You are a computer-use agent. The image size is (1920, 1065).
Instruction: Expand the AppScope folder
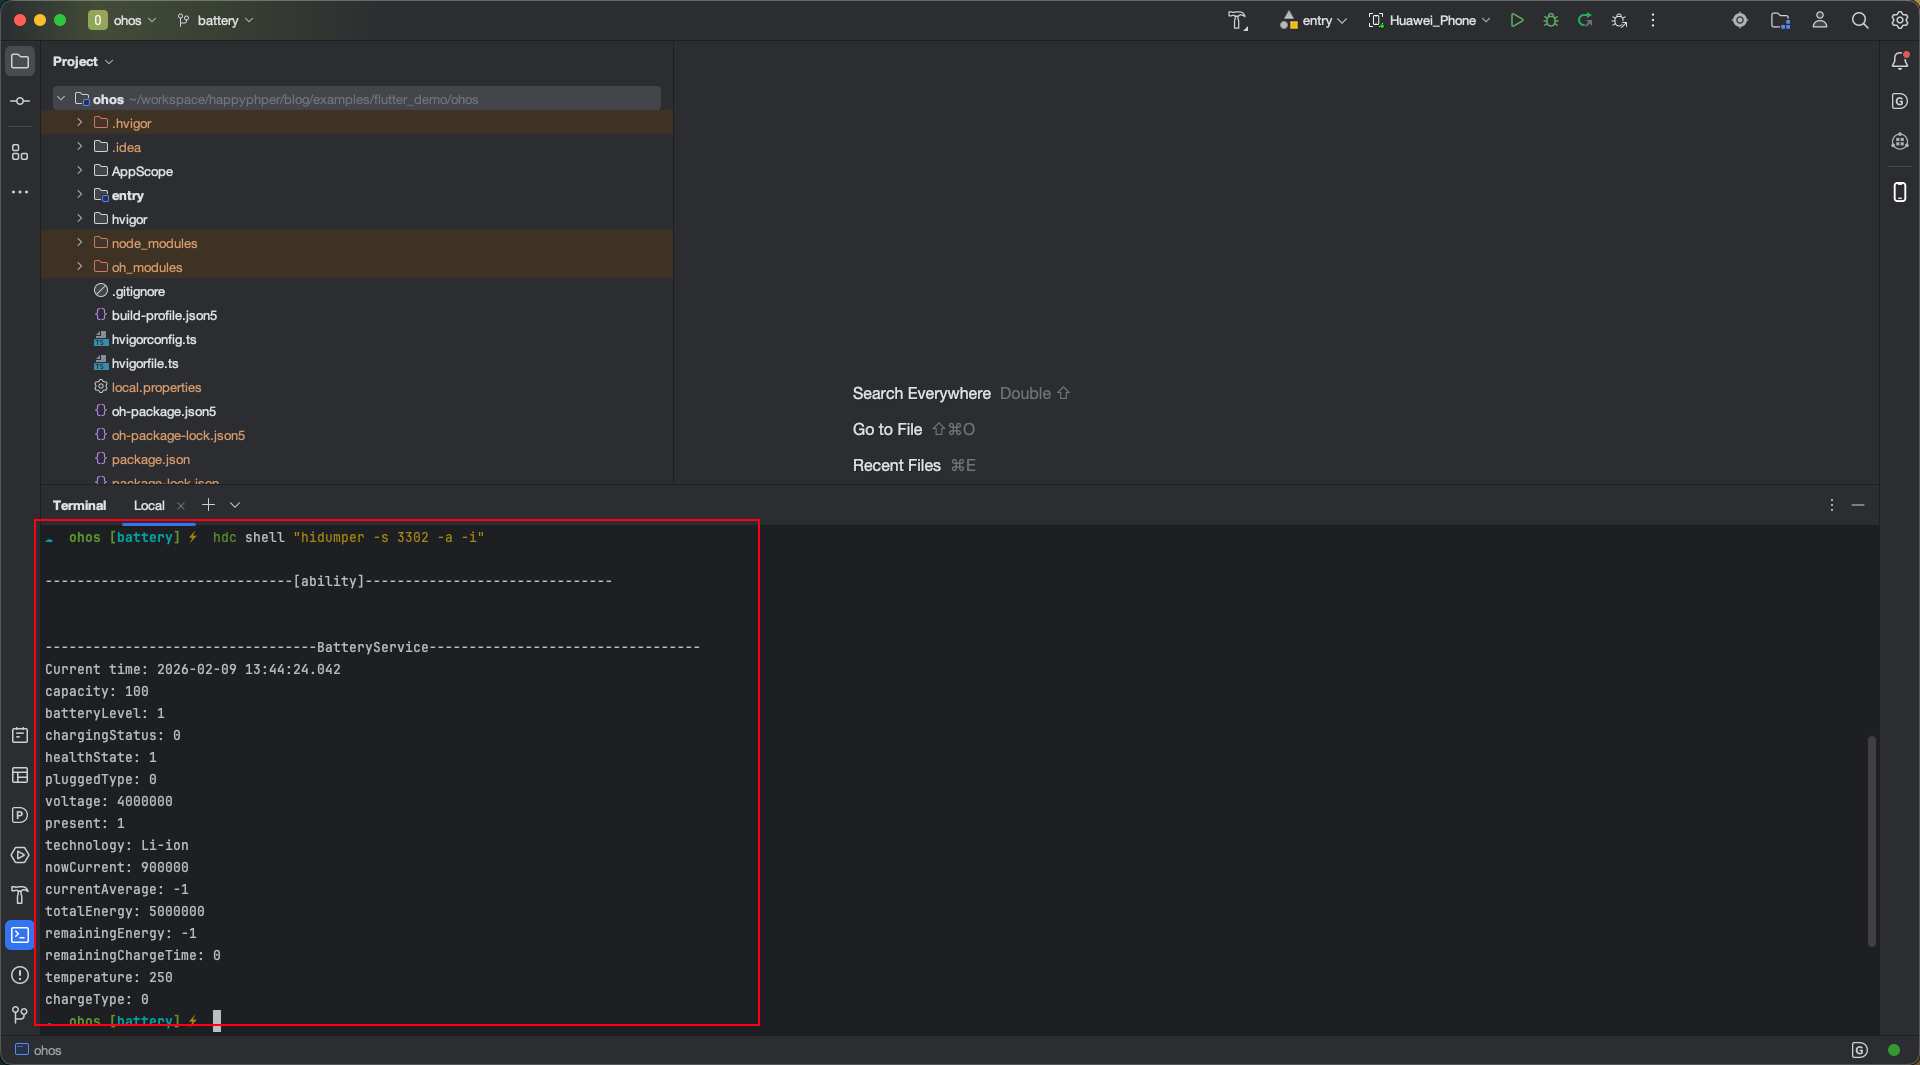click(80, 170)
